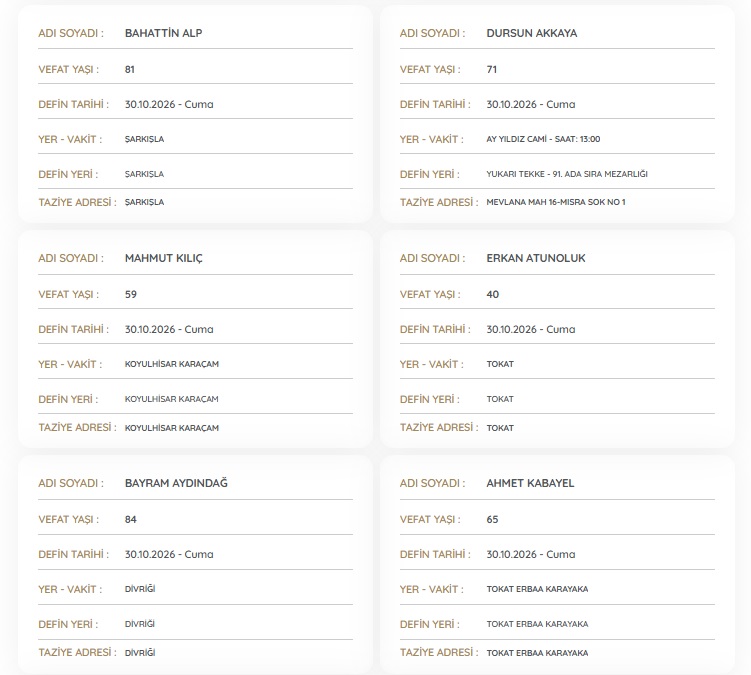Click the name DURSUN AKKAYA

[x=532, y=33]
